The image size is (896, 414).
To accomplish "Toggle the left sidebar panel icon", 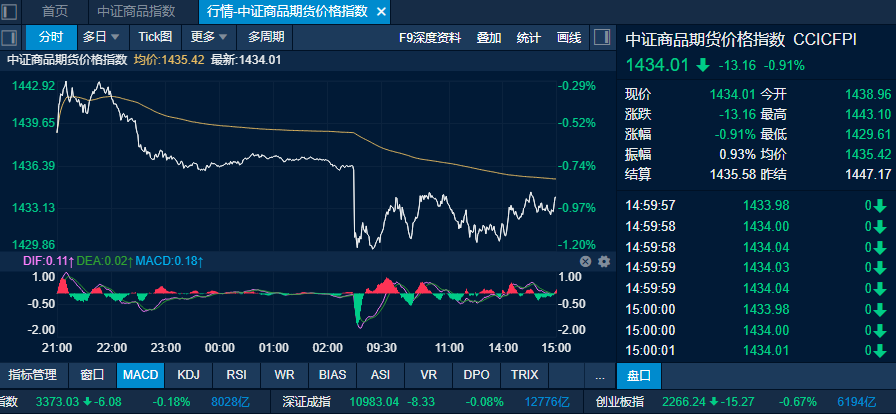I will (x=10, y=37).
